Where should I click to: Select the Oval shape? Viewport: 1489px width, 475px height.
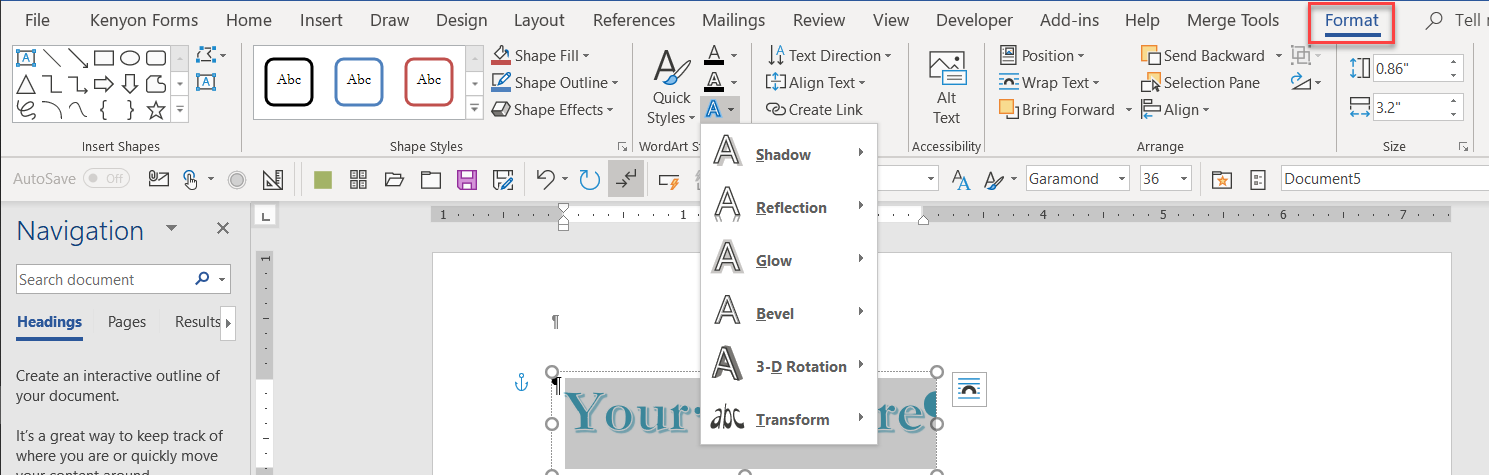coord(130,58)
